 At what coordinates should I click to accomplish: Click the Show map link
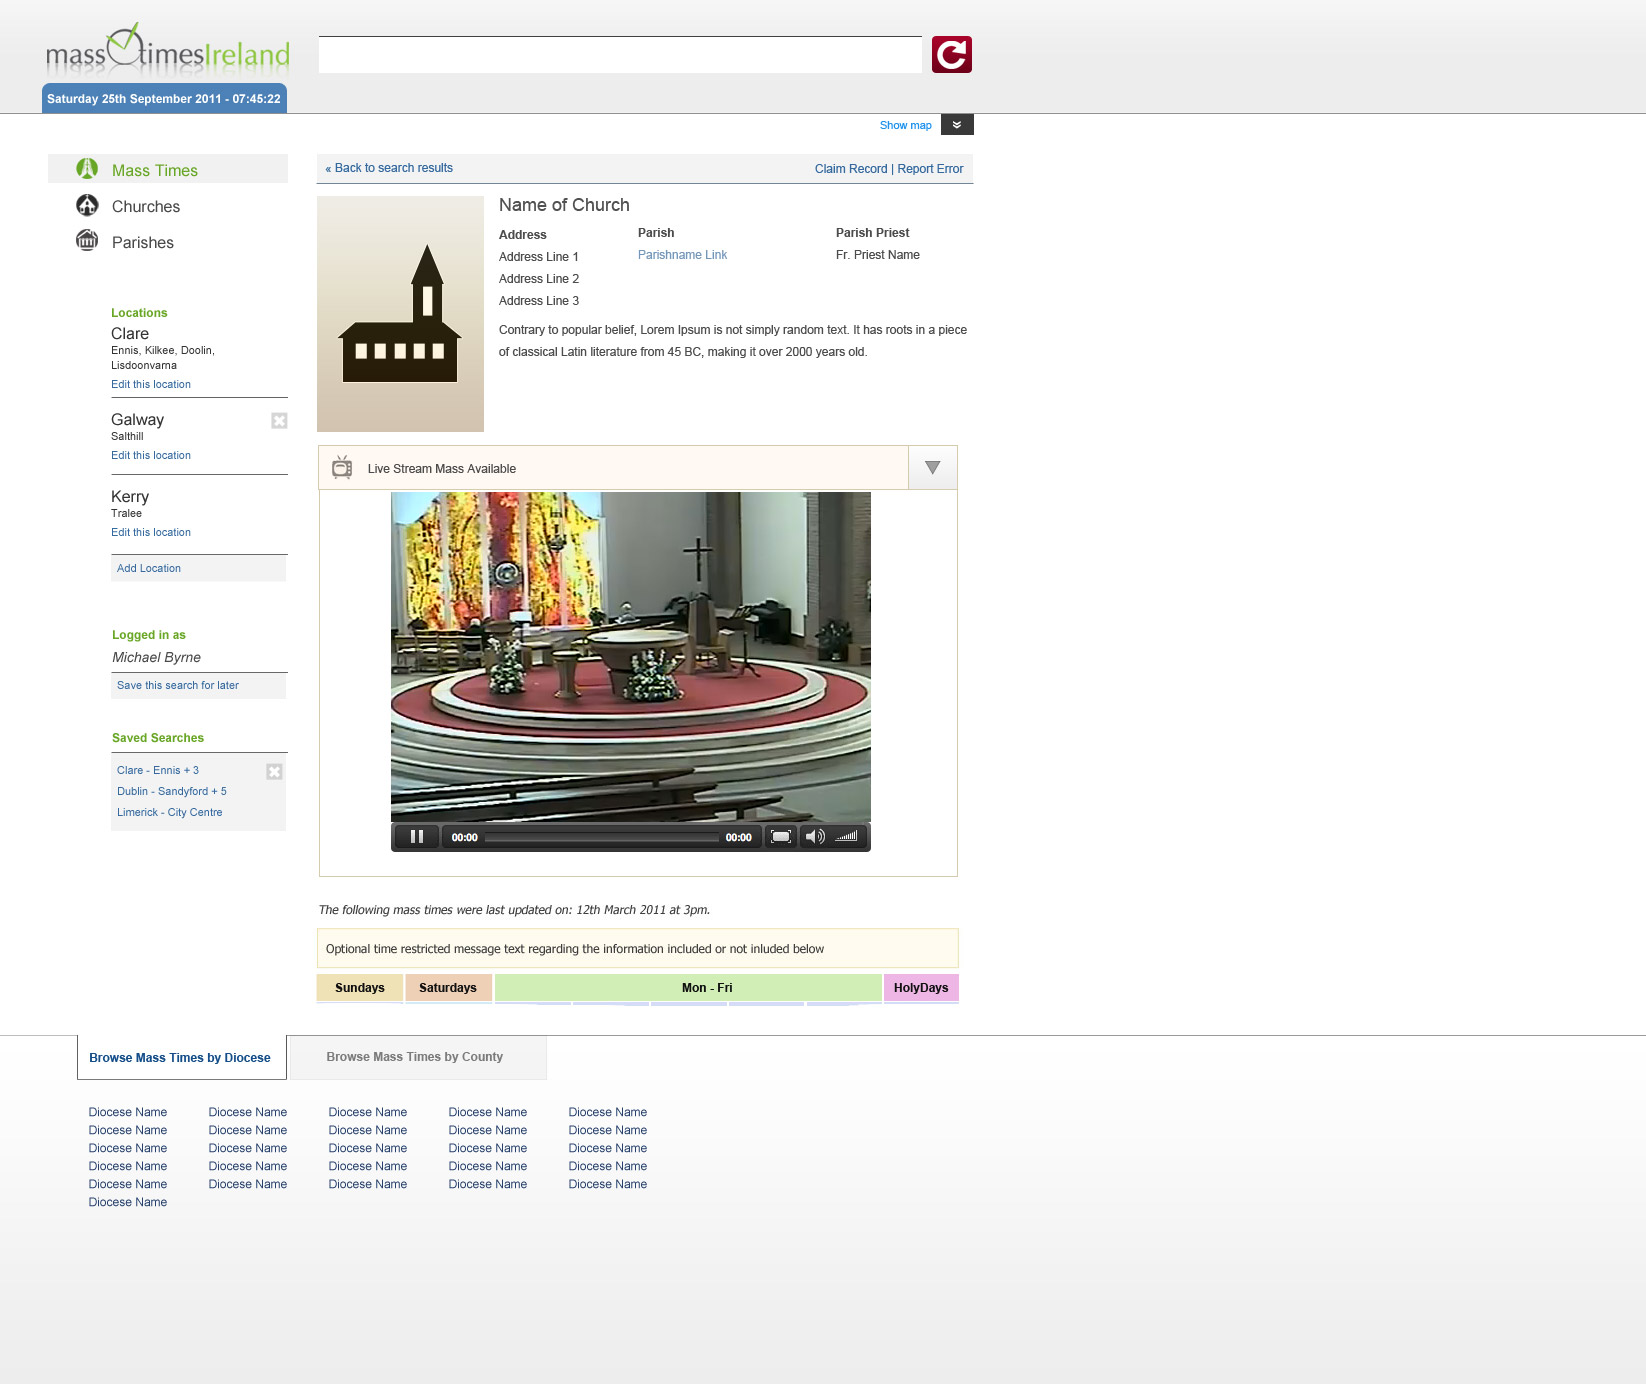(905, 125)
